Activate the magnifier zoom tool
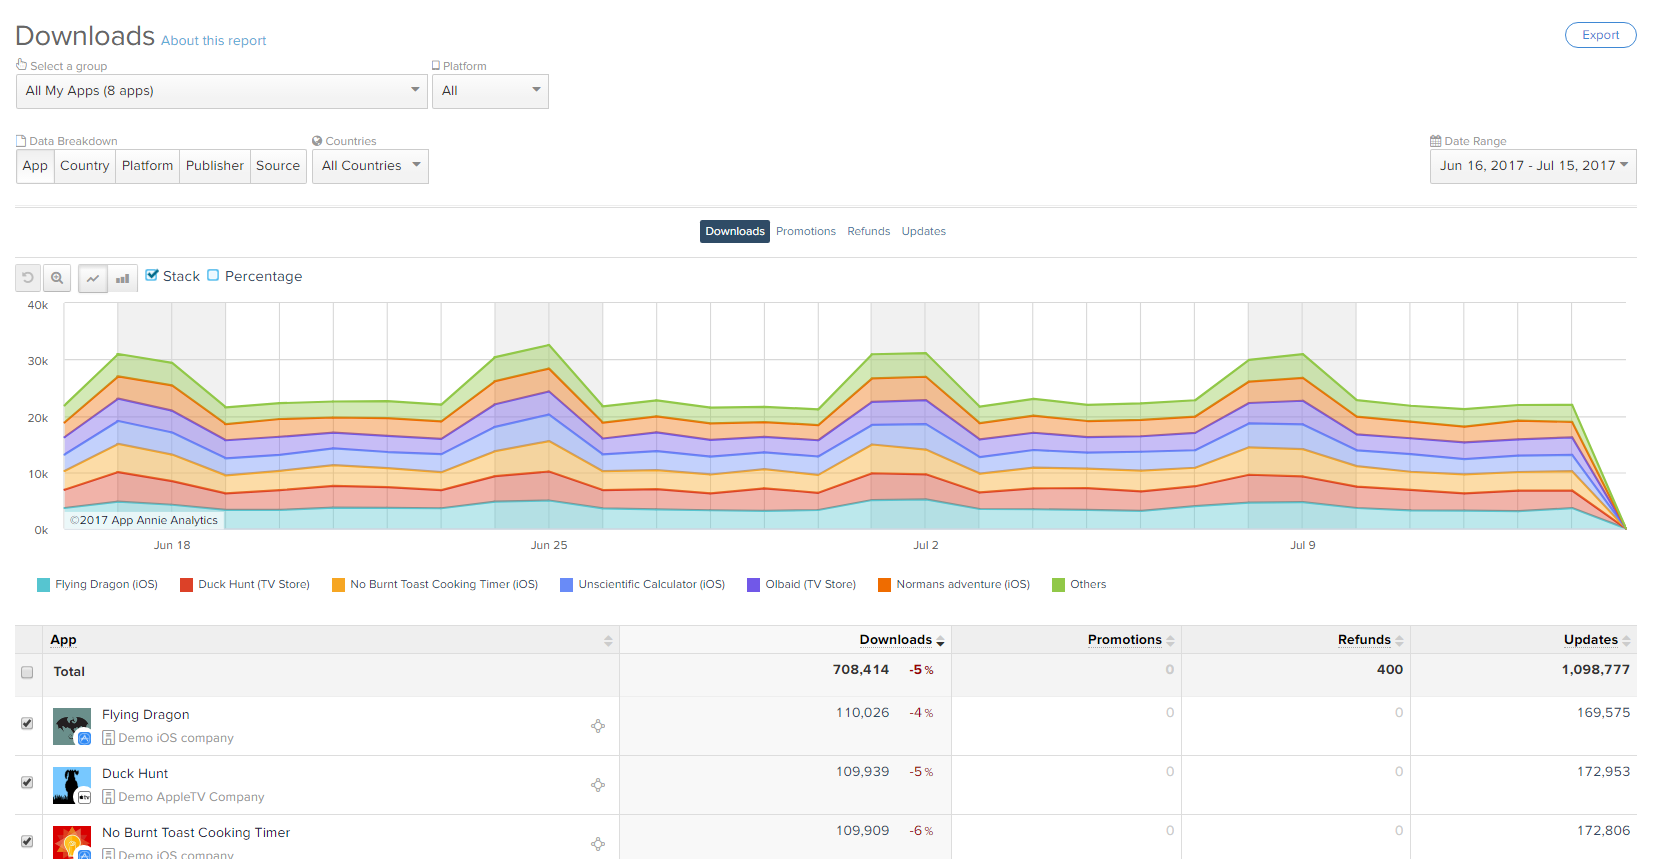Viewport: 1680px width, 859px height. [x=57, y=278]
